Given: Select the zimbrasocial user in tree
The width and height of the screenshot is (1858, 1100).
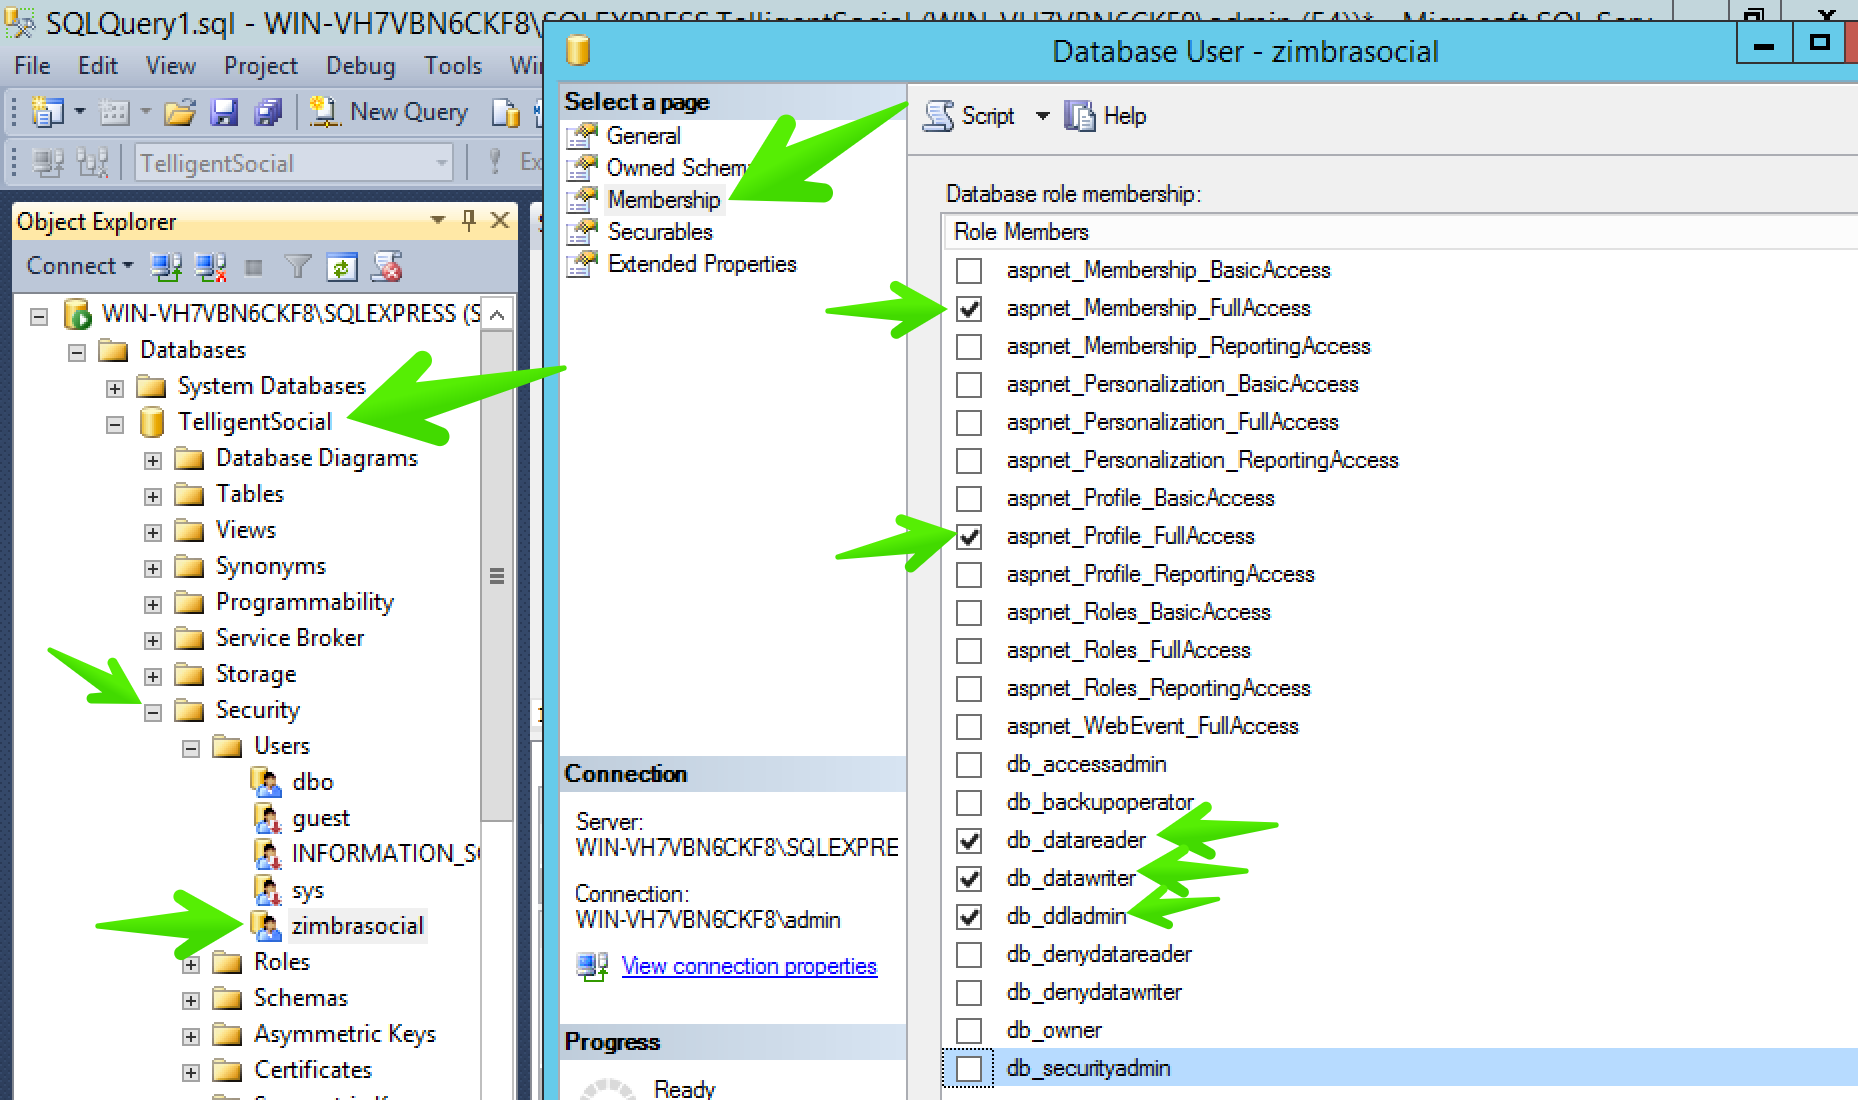Looking at the screenshot, I should [x=357, y=926].
